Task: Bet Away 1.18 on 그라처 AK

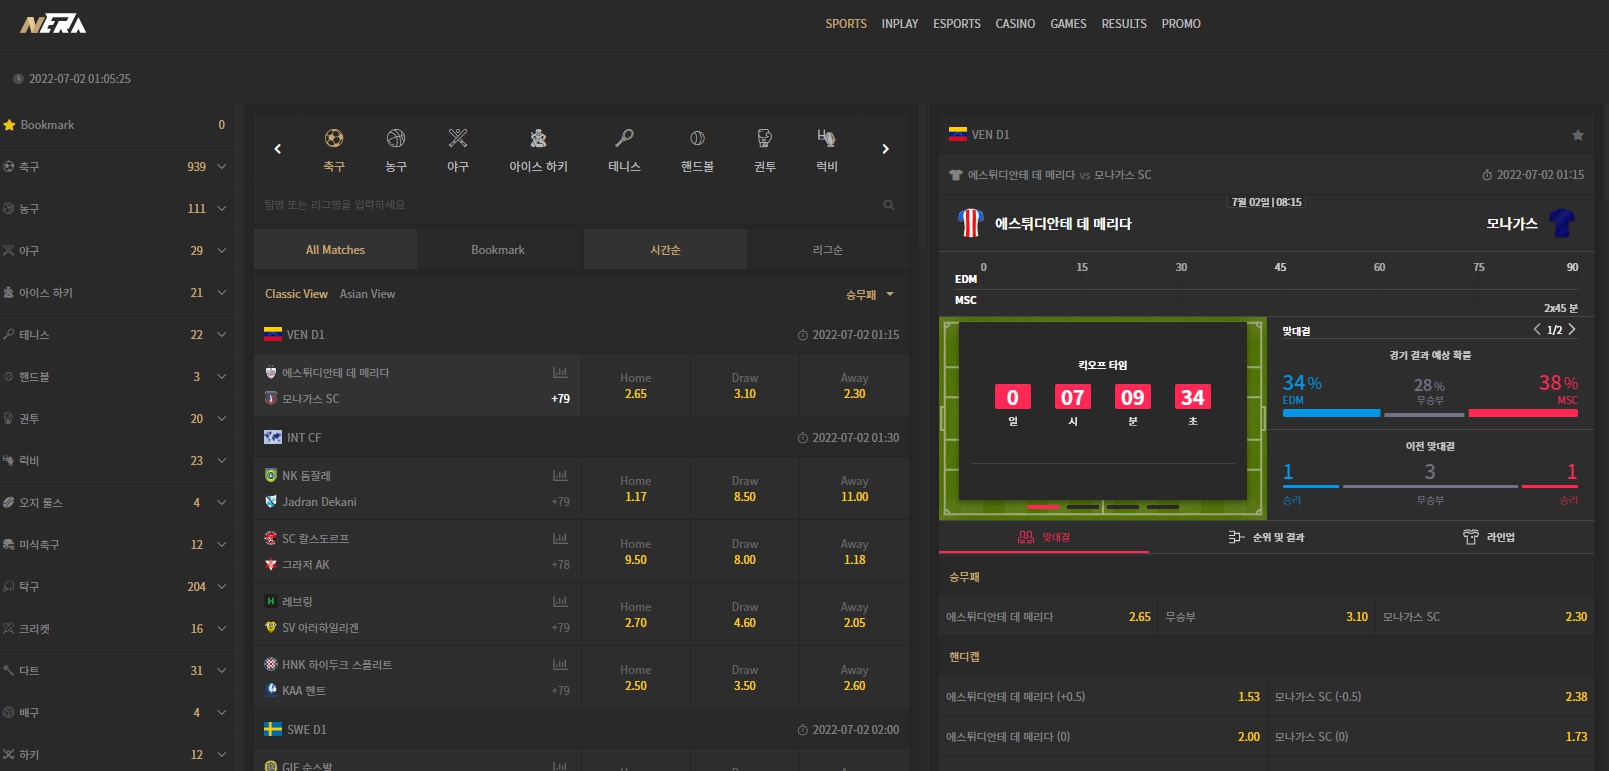Action: click(x=854, y=552)
